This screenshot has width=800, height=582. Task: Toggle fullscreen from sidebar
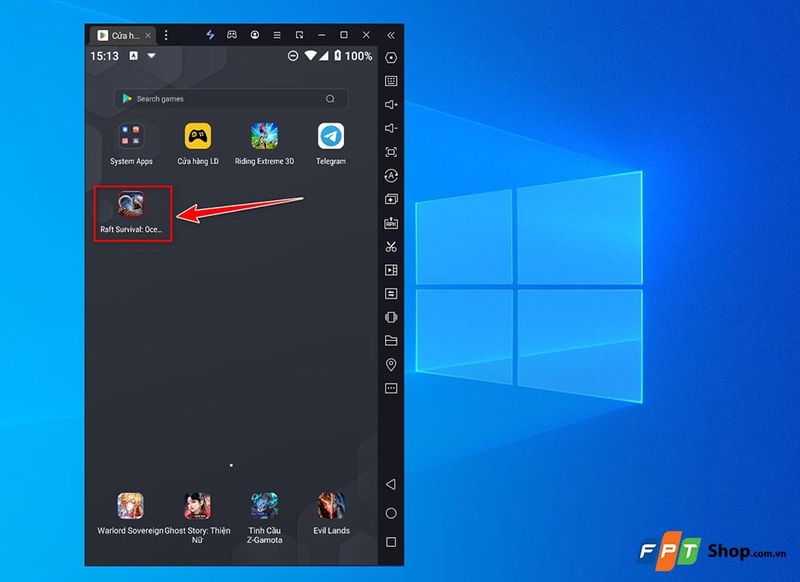coord(391,152)
